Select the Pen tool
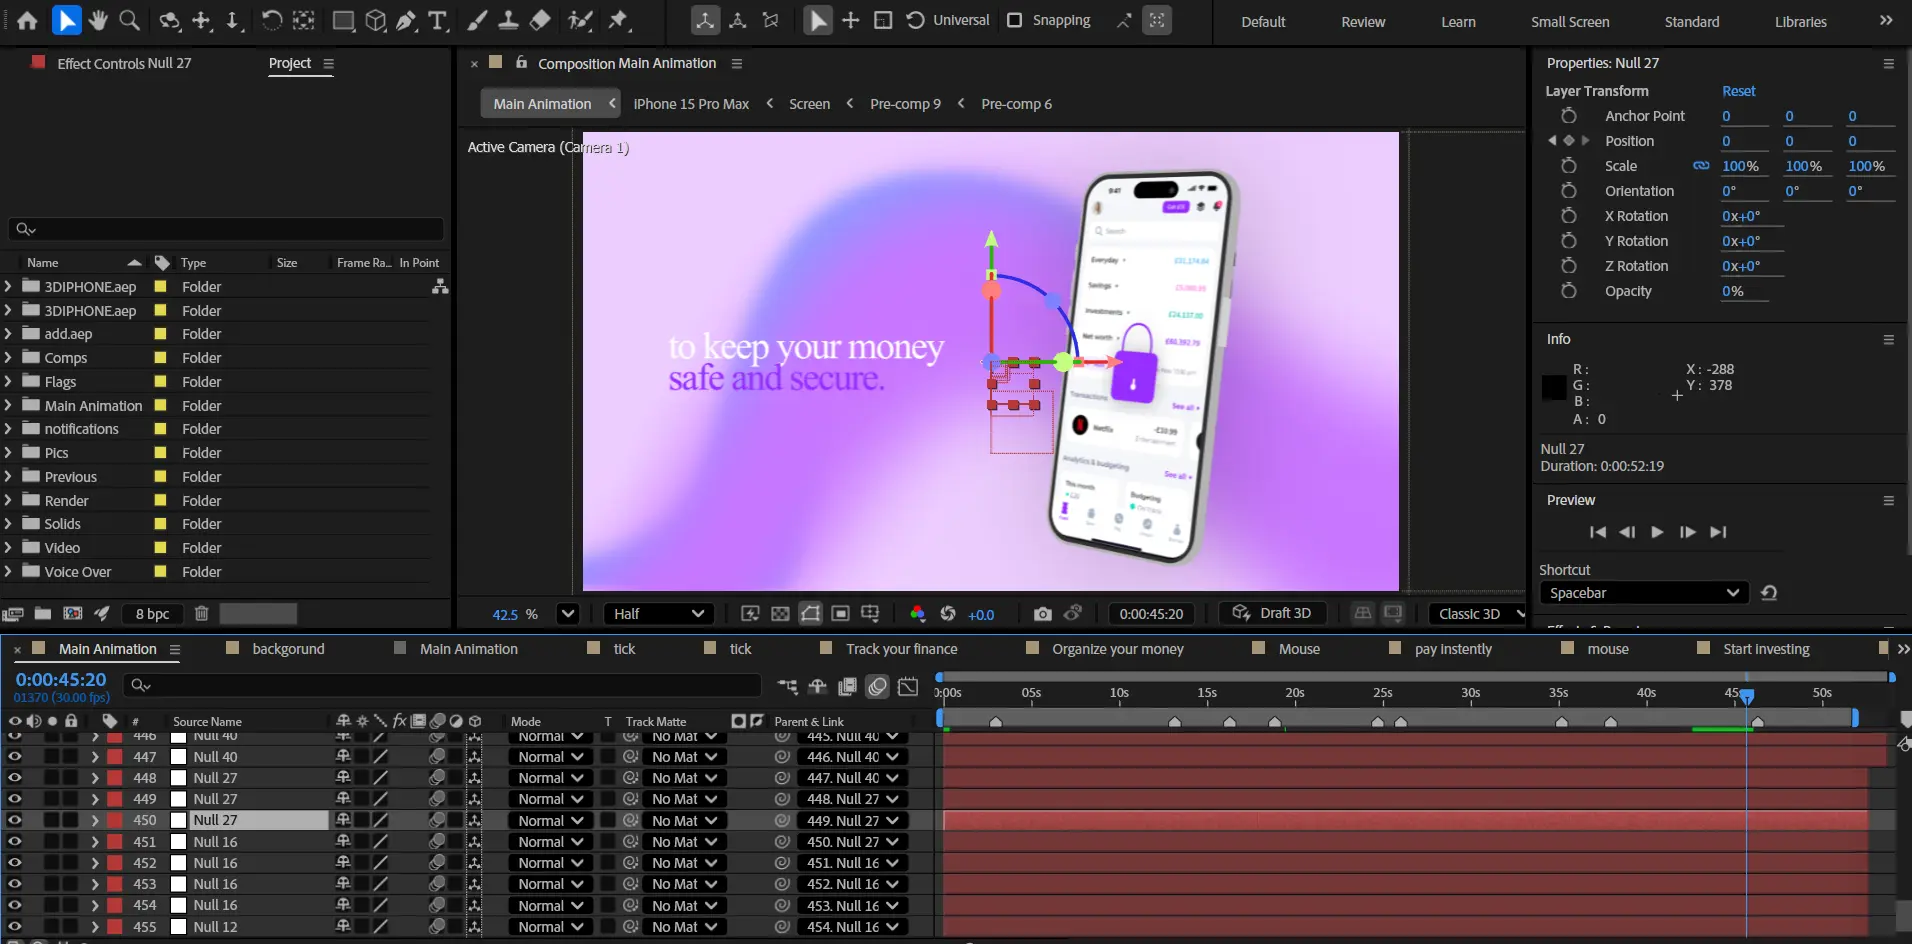Screen dimensions: 1912x944 (x=406, y=20)
